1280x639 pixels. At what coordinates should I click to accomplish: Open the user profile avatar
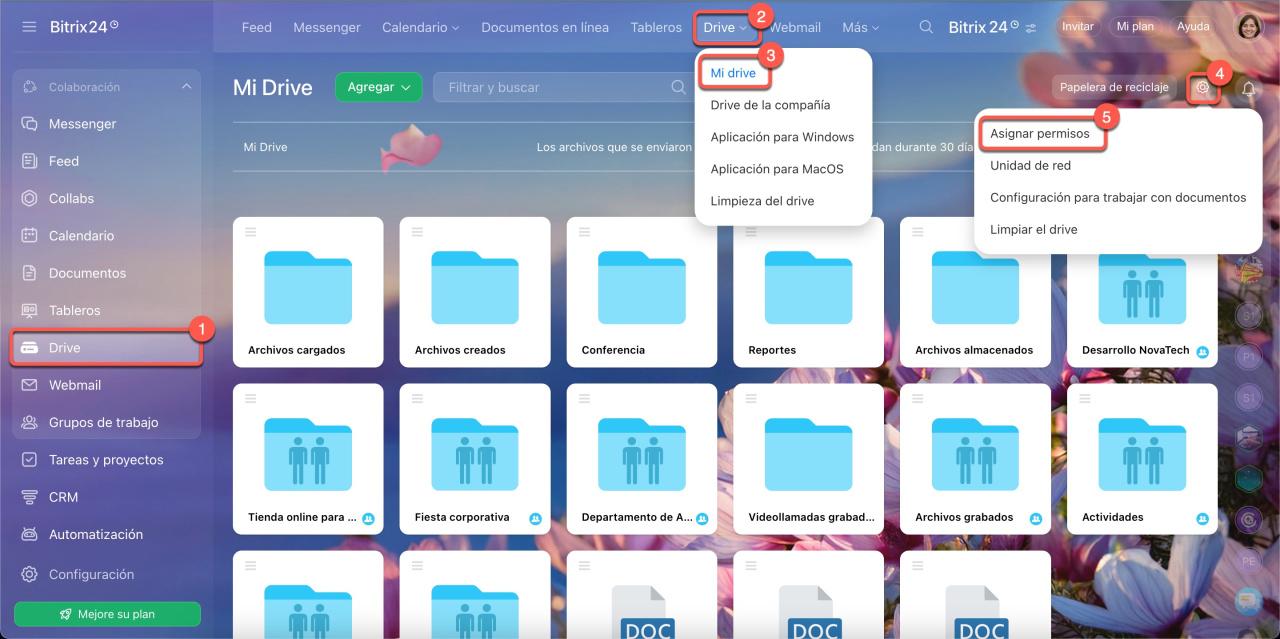(1250, 27)
